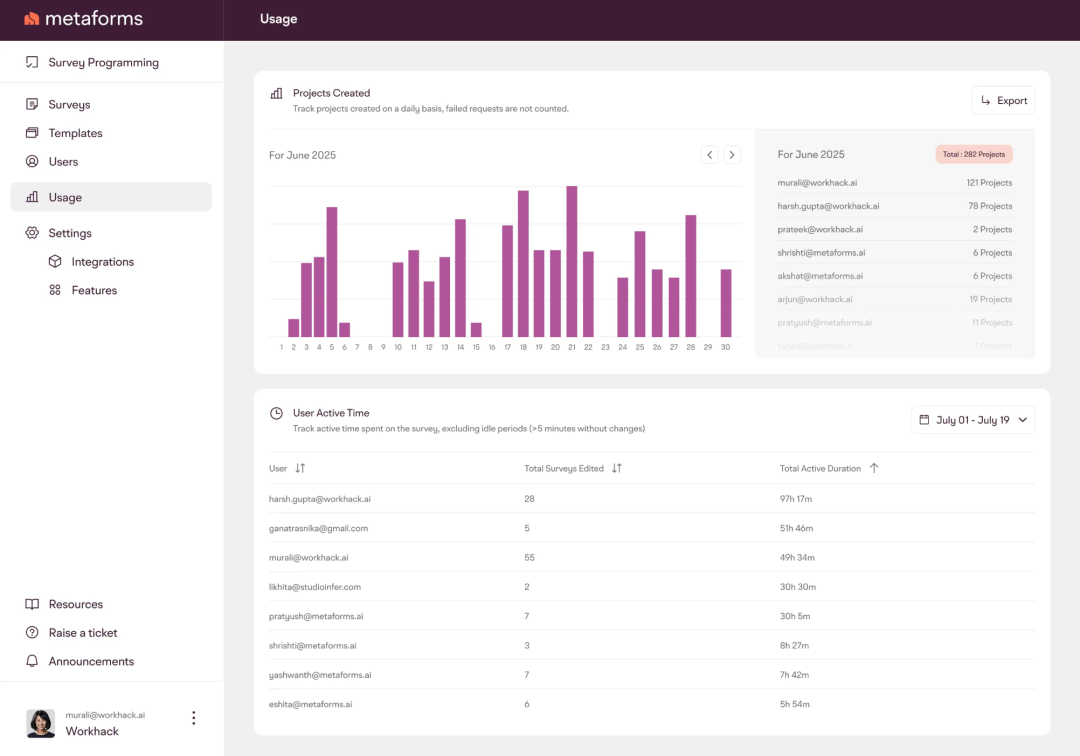
Task: Open account options three-dot menu
Action: coord(194,718)
